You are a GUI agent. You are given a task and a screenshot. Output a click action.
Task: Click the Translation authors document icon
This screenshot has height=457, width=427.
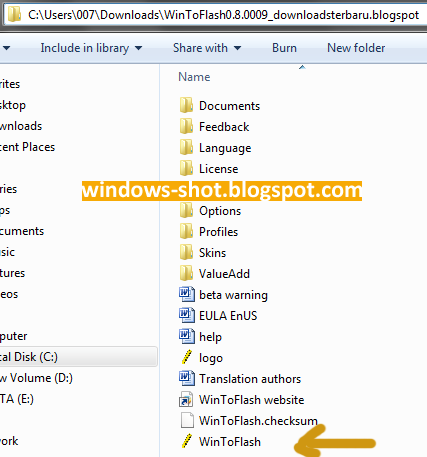point(187,378)
